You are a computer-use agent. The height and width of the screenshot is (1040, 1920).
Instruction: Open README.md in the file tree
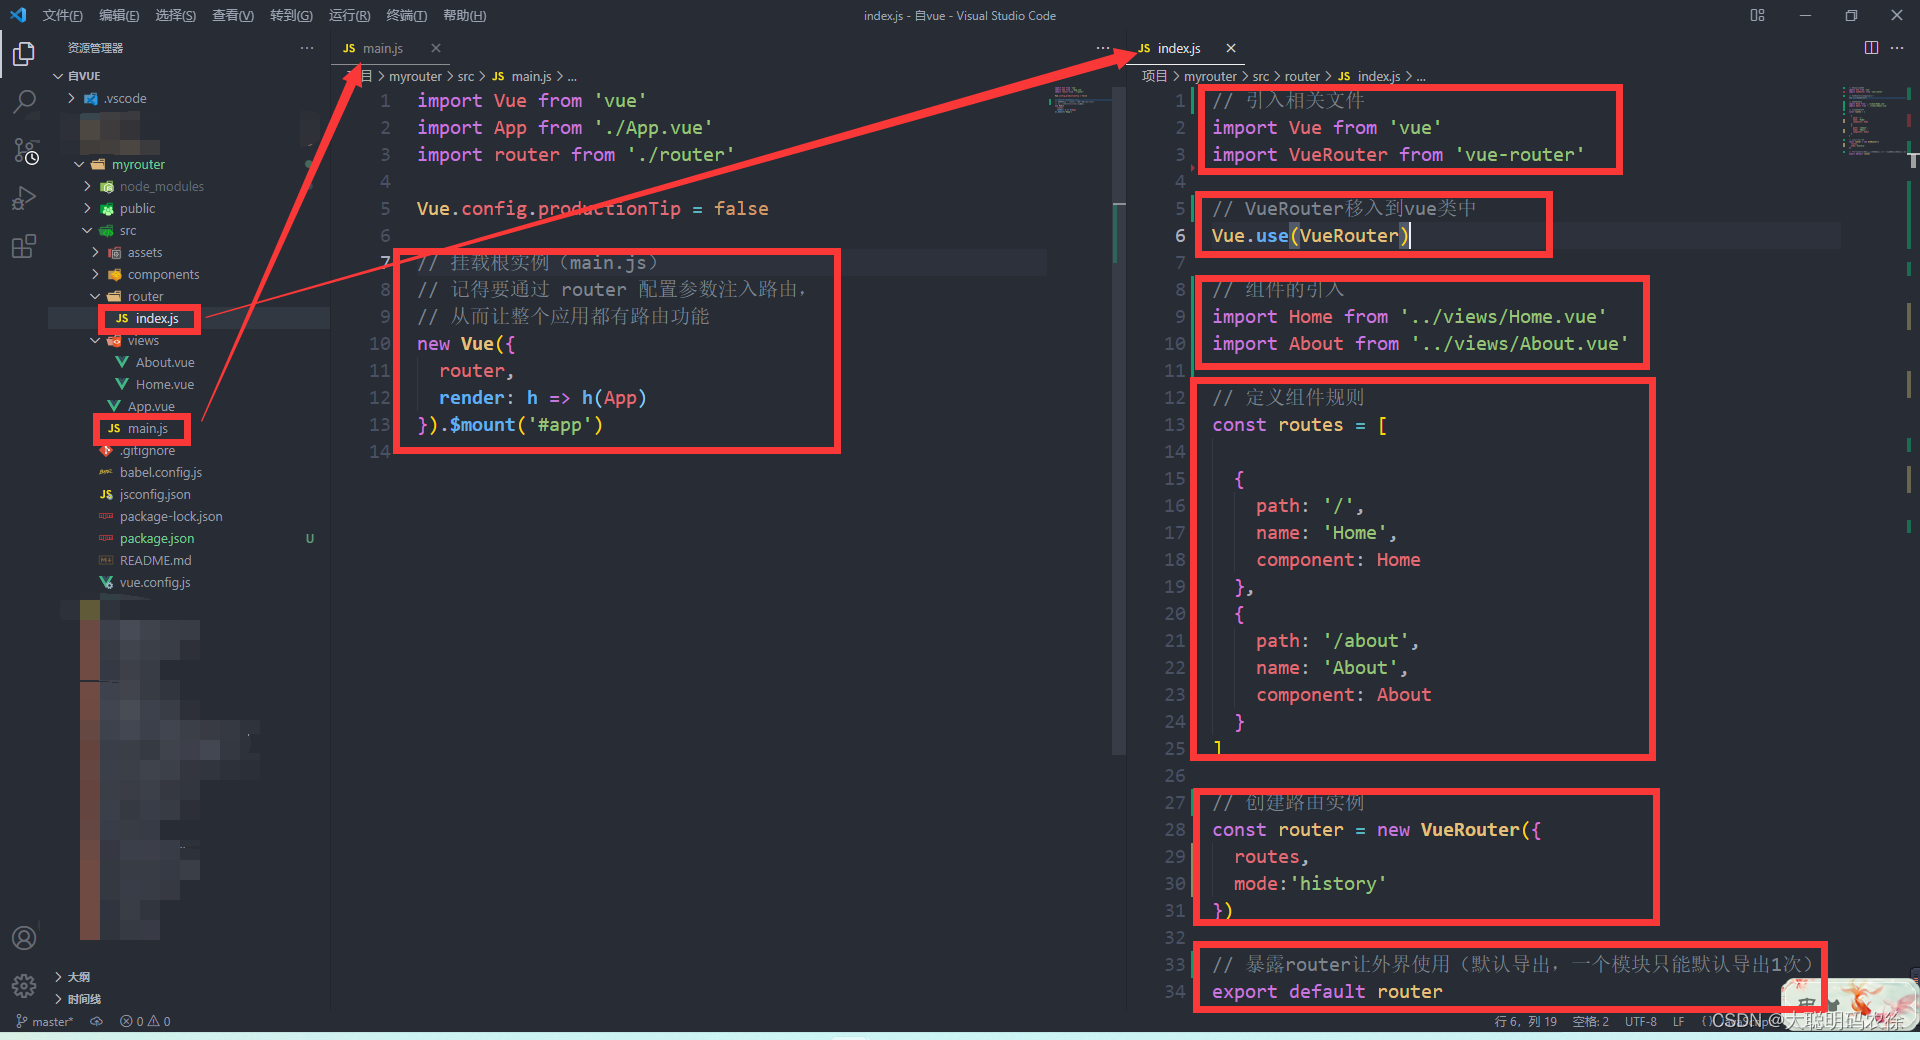(x=190, y=560)
